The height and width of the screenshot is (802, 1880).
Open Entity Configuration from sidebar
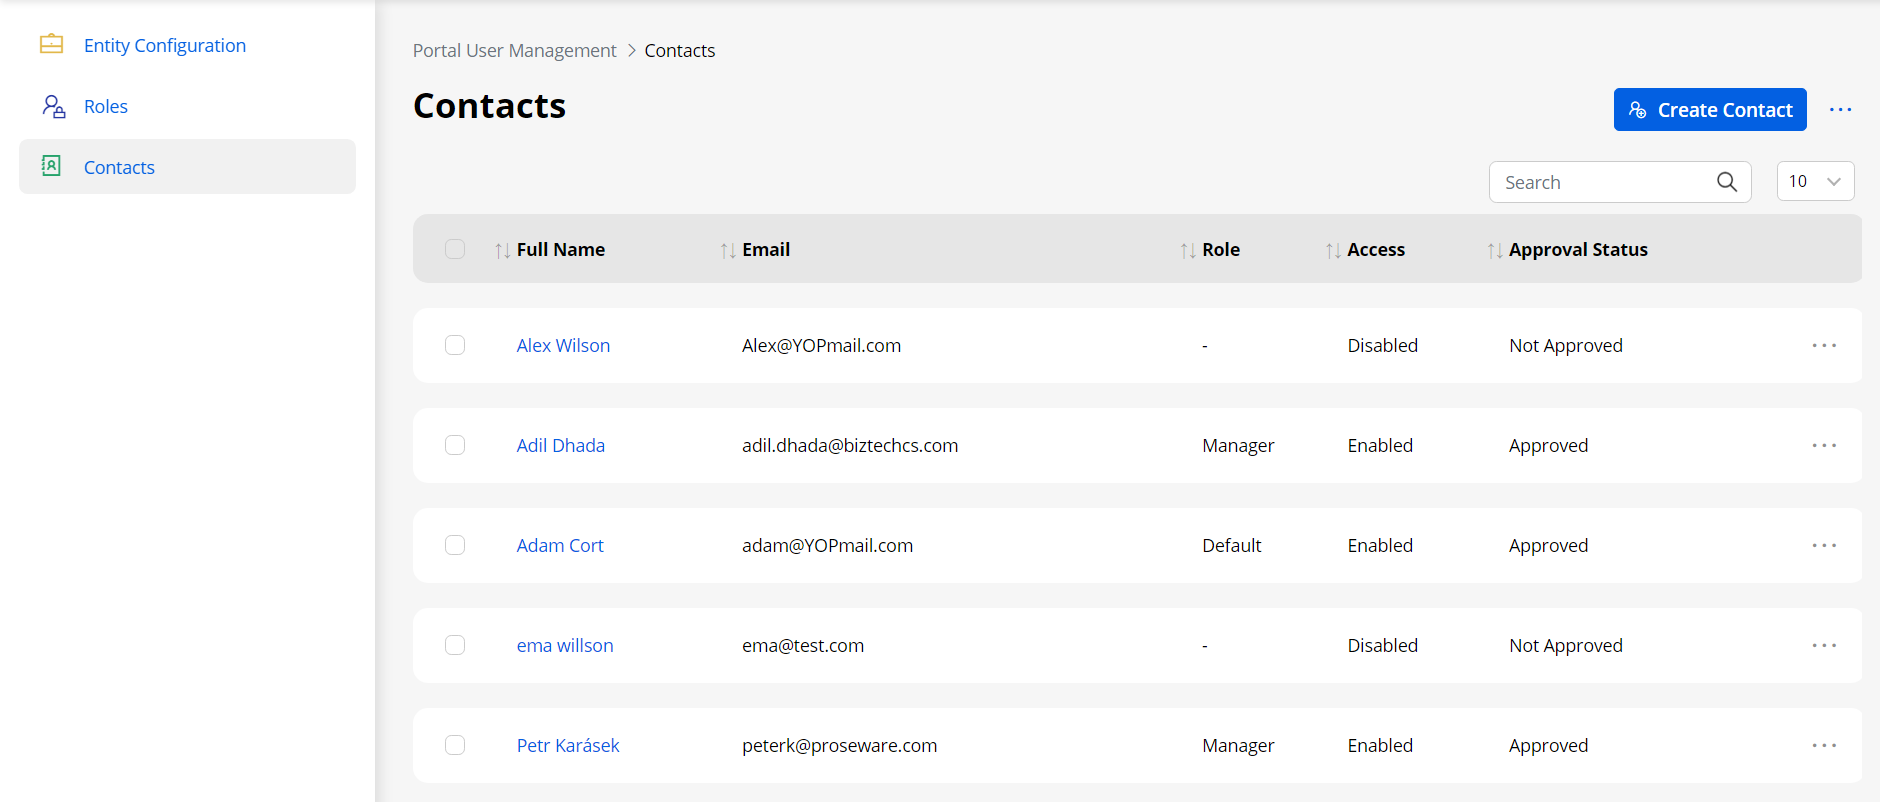tap(165, 45)
